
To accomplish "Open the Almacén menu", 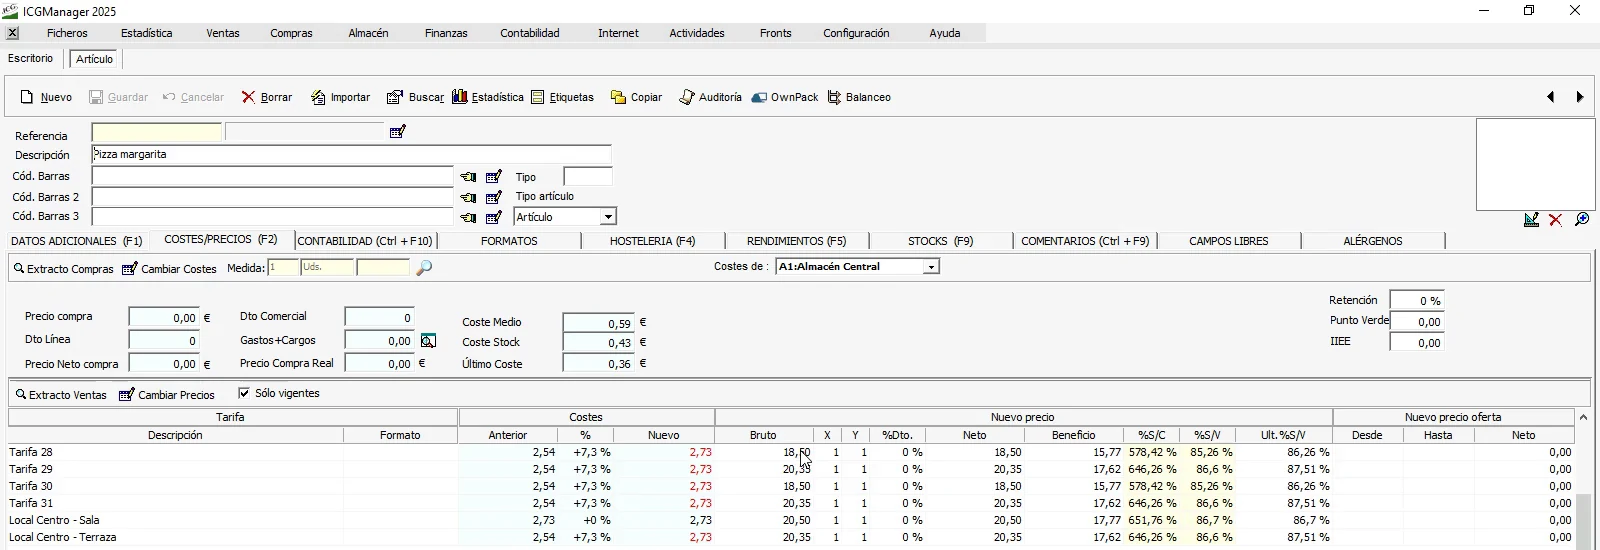I will [x=368, y=33].
